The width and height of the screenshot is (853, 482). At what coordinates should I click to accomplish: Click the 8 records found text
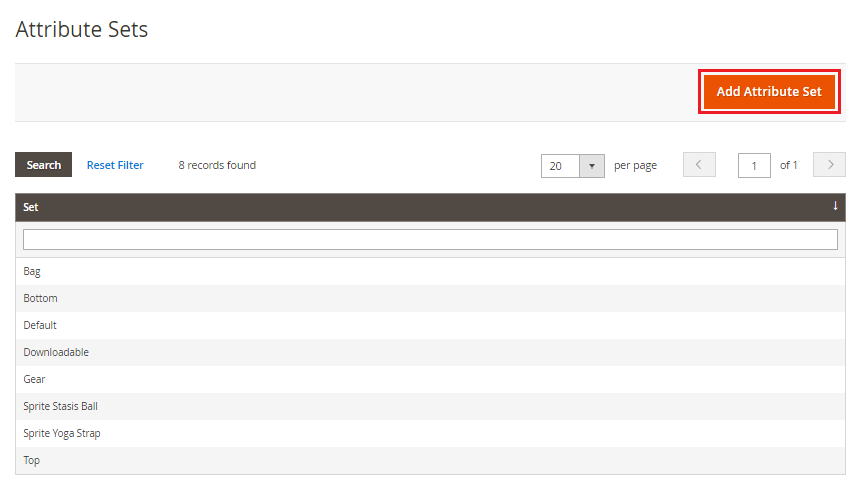pos(217,165)
